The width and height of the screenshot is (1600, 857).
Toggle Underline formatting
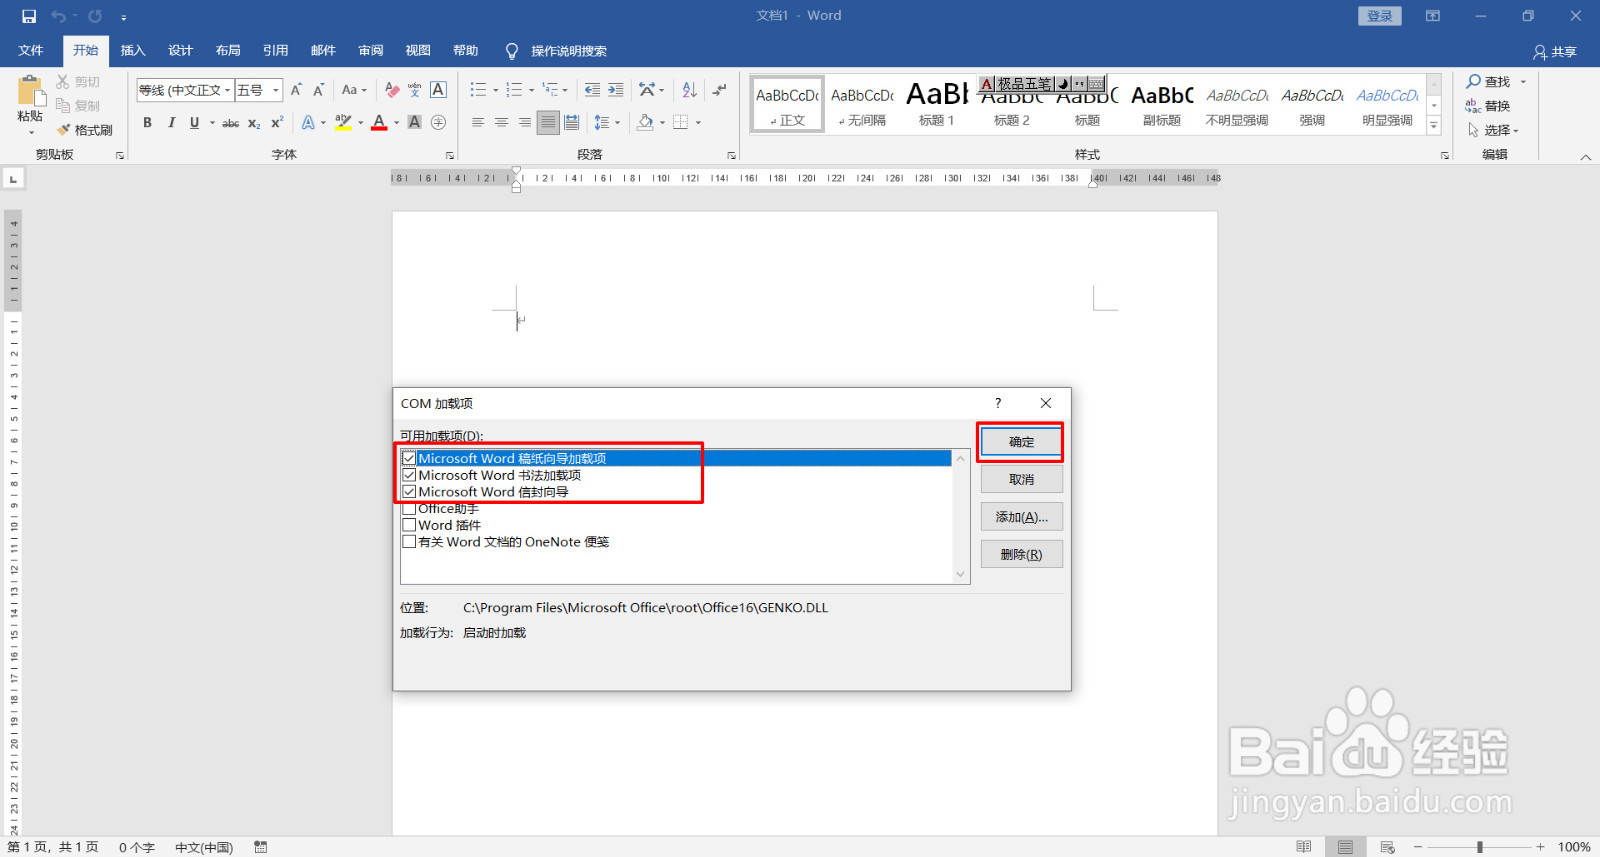click(194, 123)
